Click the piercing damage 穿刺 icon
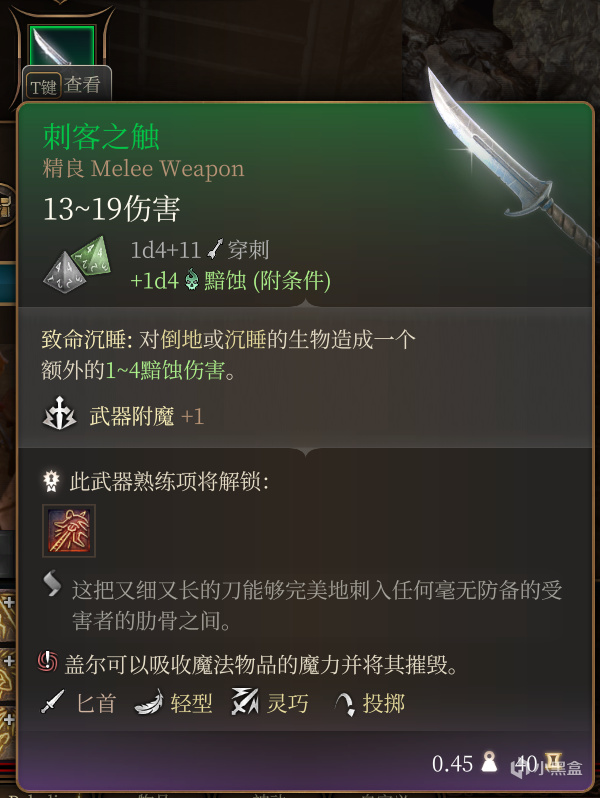The image size is (600, 798). (x=215, y=249)
